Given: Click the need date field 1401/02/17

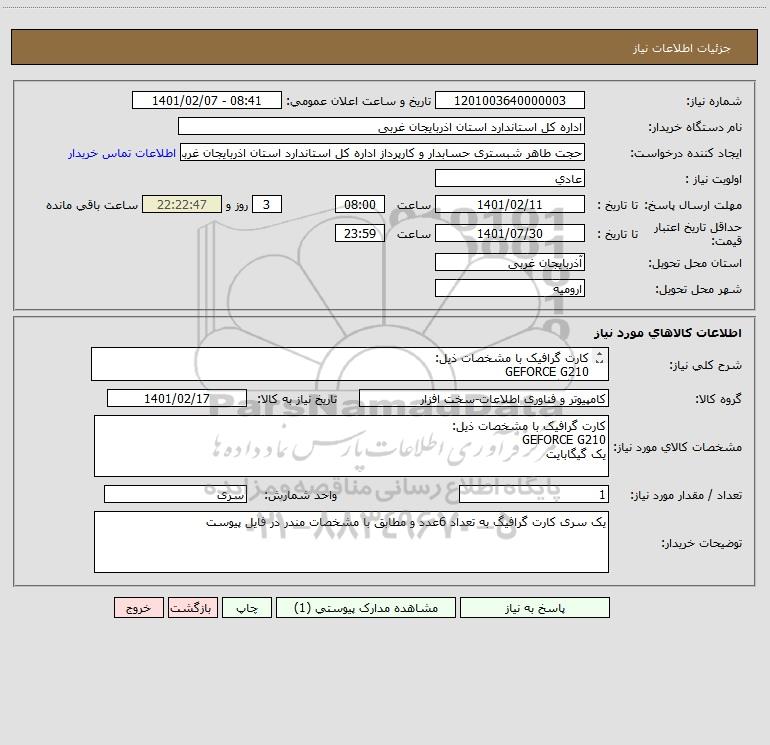Looking at the screenshot, I should [177, 399].
